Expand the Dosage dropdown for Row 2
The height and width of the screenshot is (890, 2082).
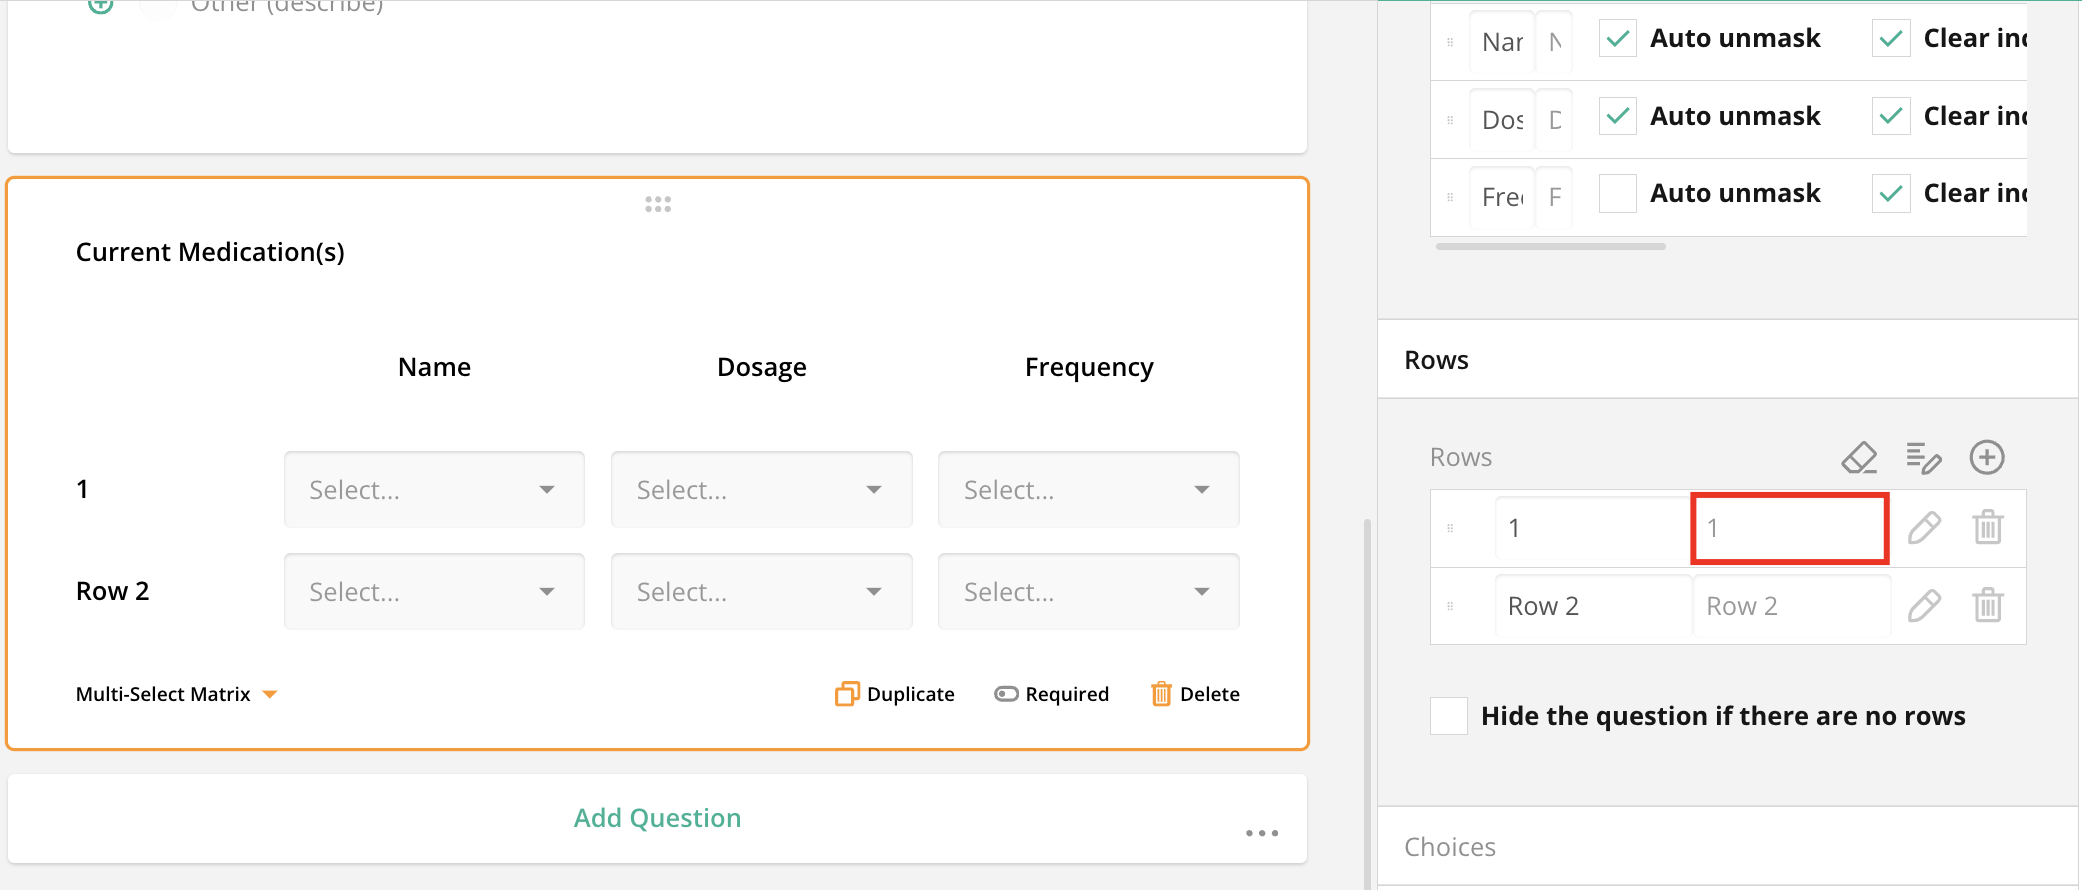[761, 592]
